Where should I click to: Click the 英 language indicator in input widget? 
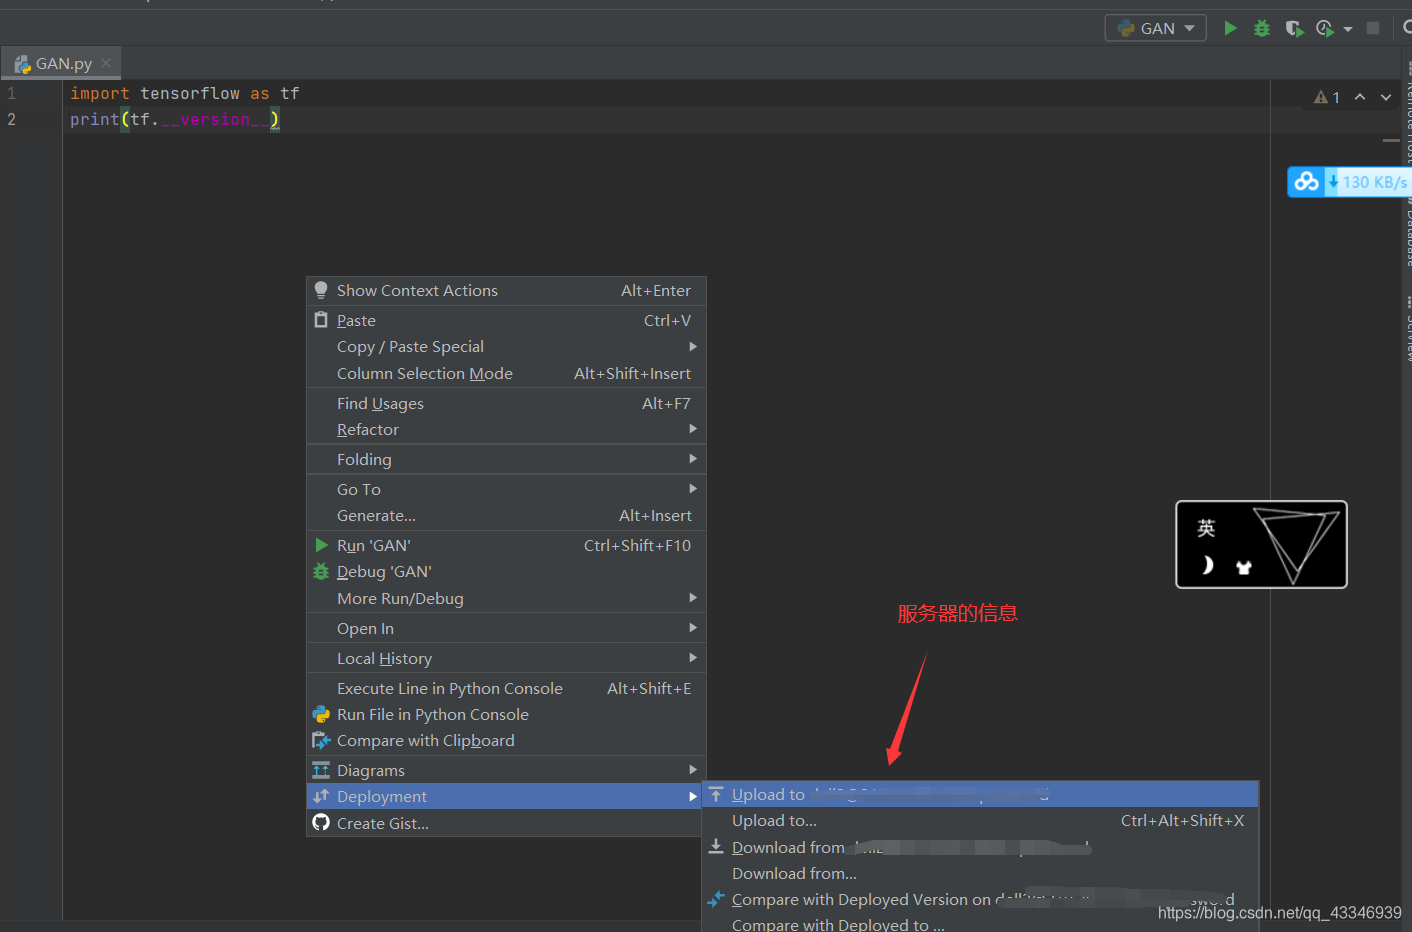tap(1207, 528)
